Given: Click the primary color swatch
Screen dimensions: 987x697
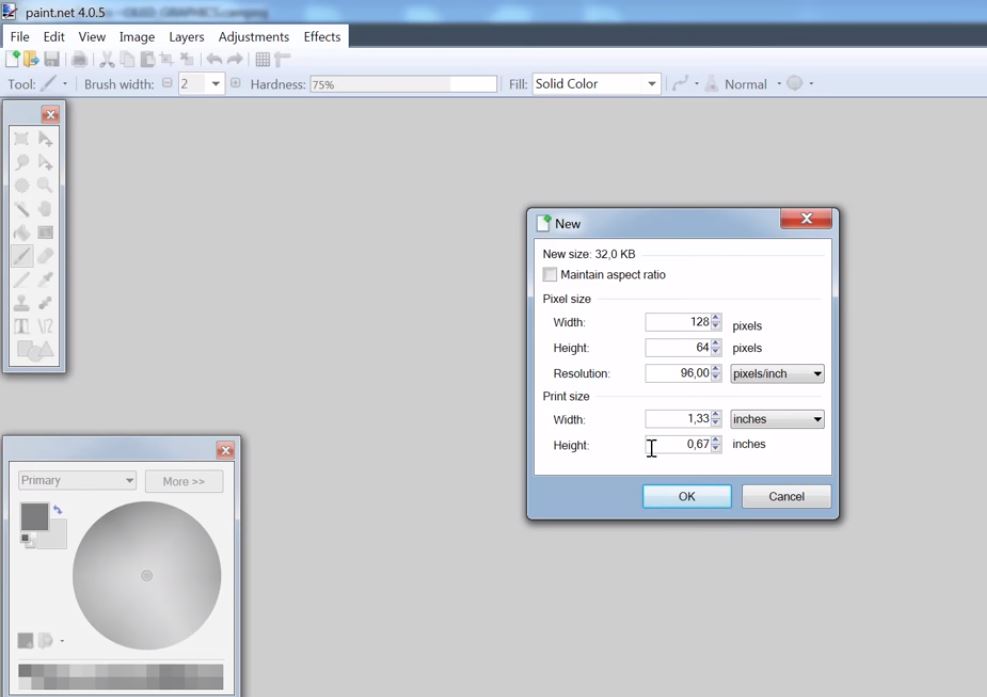Looking at the screenshot, I should [x=34, y=516].
